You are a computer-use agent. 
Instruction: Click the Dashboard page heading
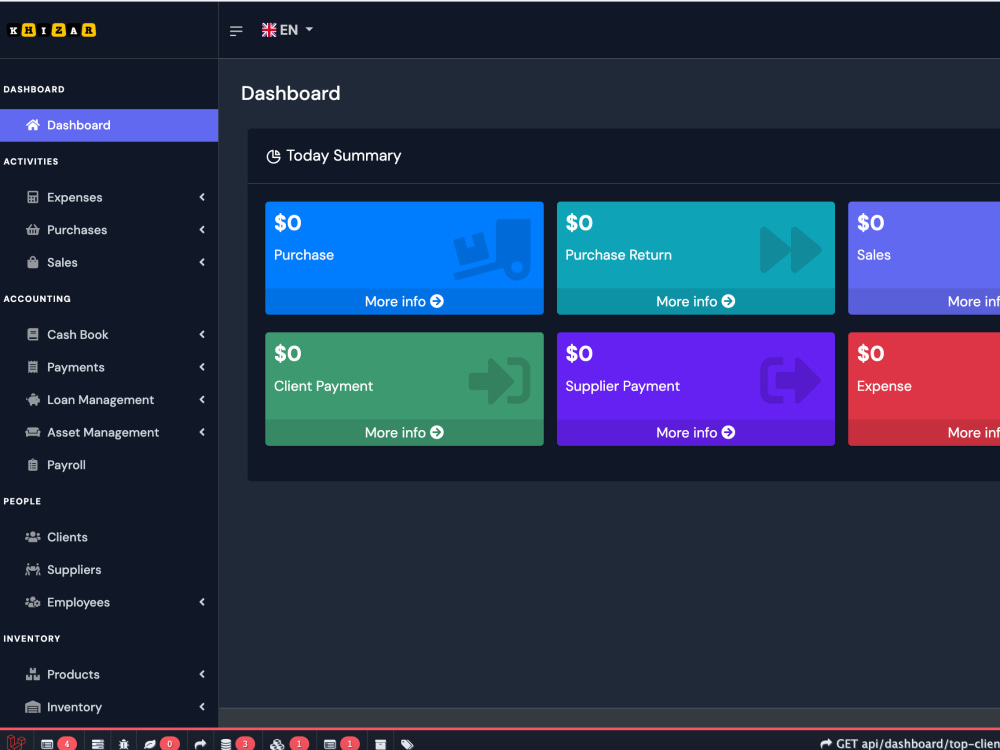point(291,93)
